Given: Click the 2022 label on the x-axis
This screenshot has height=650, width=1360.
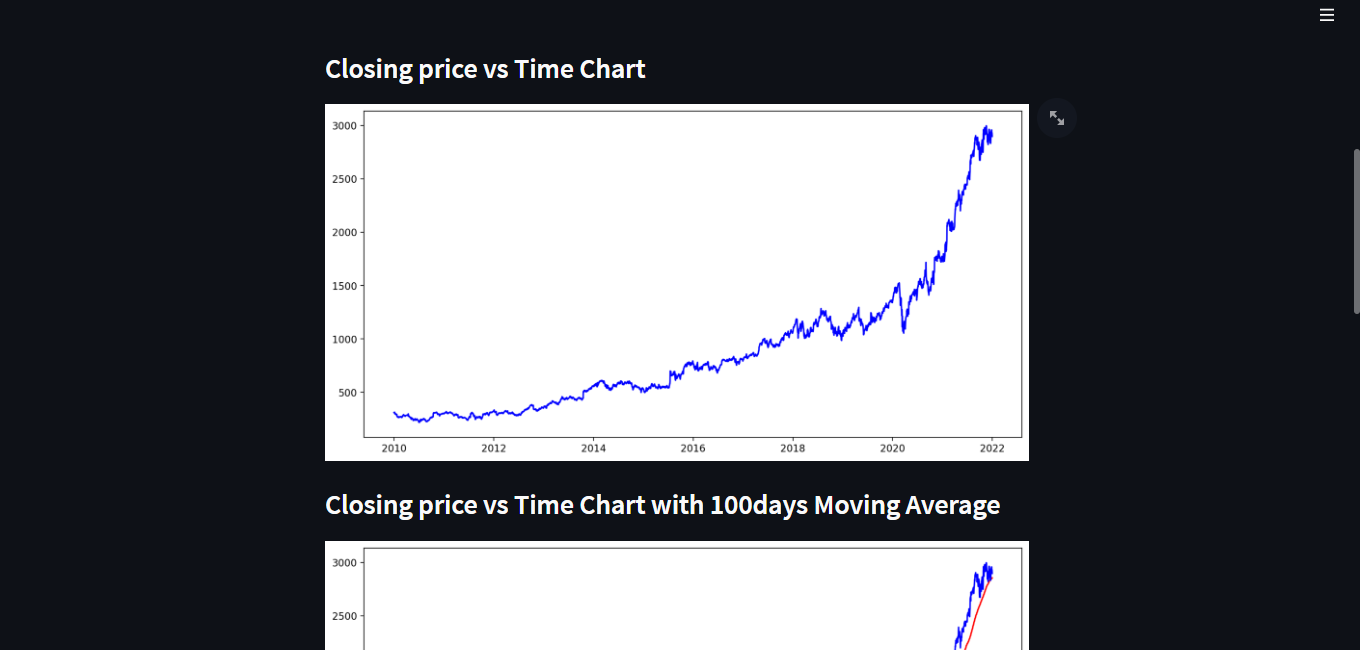Looking at the screenshot, I should tap(991, 449).
